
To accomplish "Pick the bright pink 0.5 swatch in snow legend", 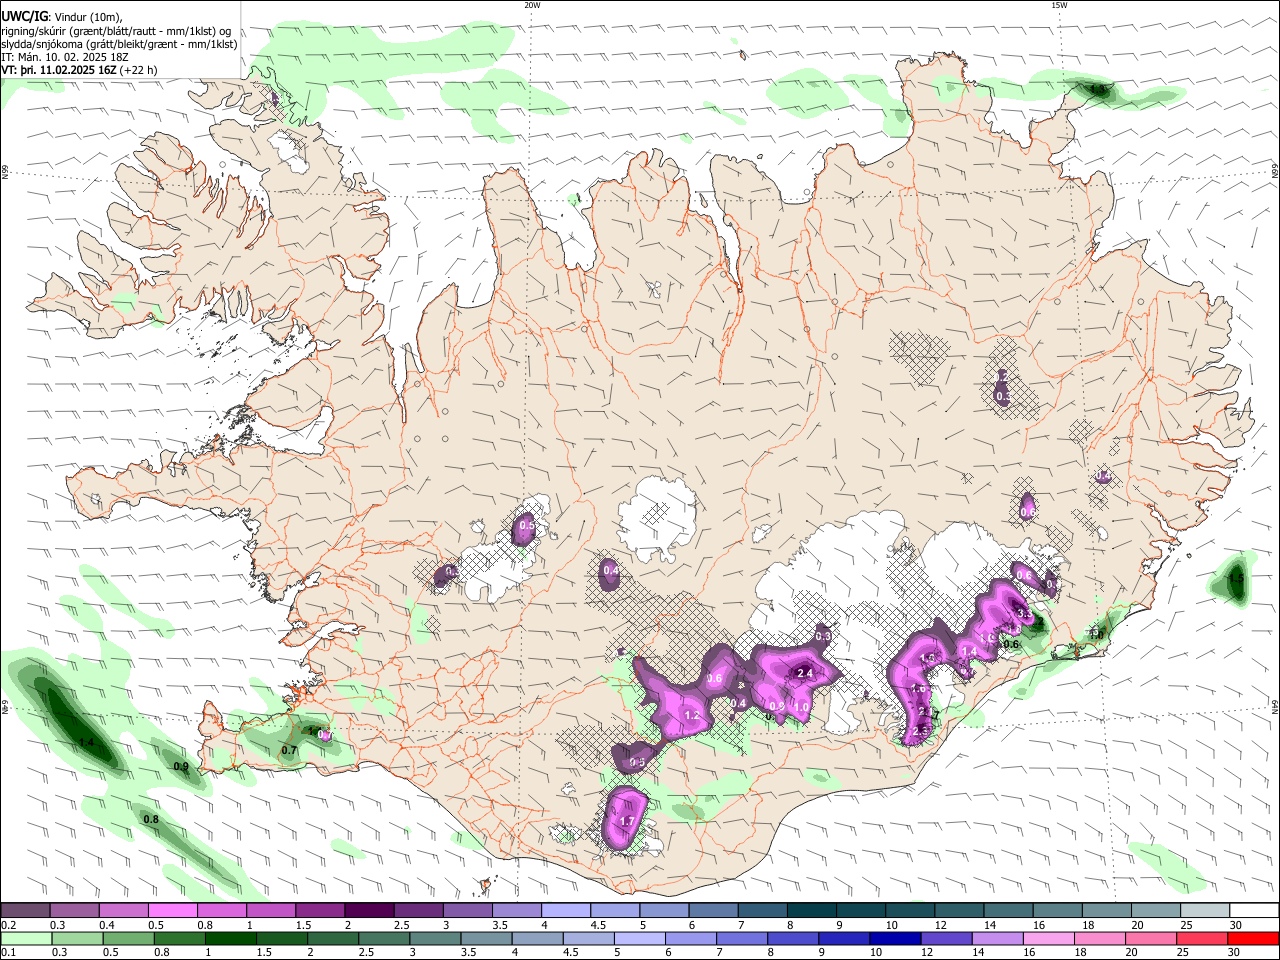I will tap(172, 911).
